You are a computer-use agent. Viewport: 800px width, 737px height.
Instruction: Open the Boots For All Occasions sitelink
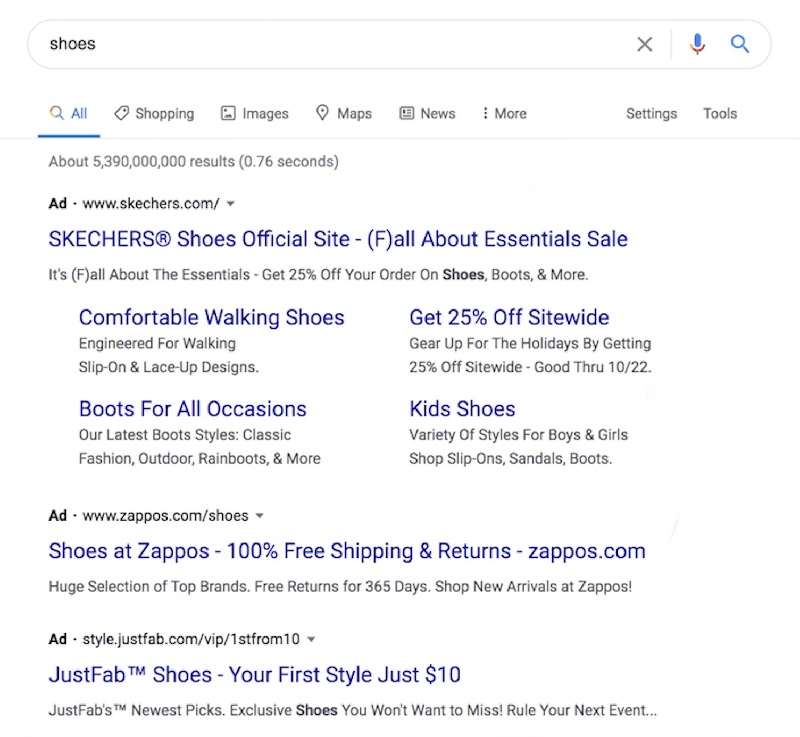[192, 409]
